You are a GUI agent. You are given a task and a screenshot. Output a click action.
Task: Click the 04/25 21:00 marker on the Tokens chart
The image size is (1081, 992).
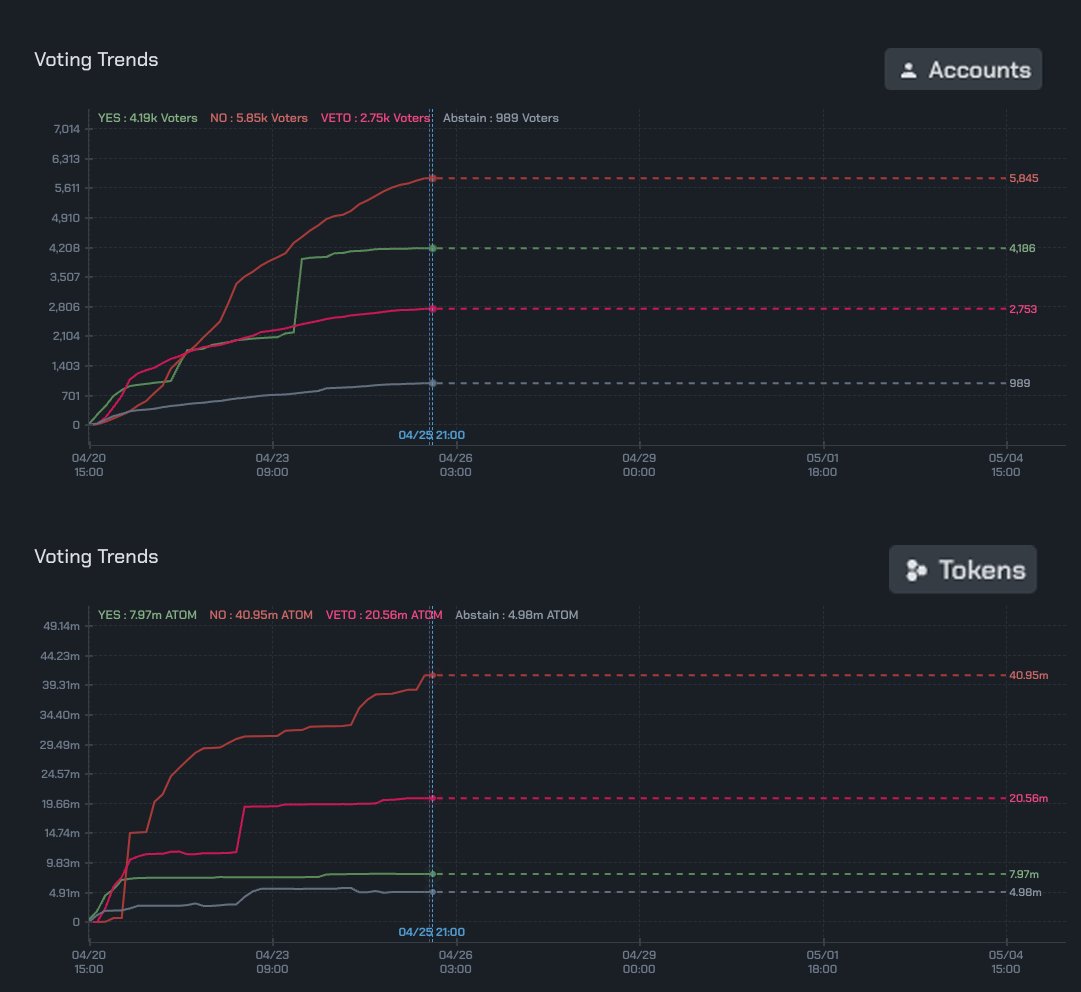coord(430,931)
